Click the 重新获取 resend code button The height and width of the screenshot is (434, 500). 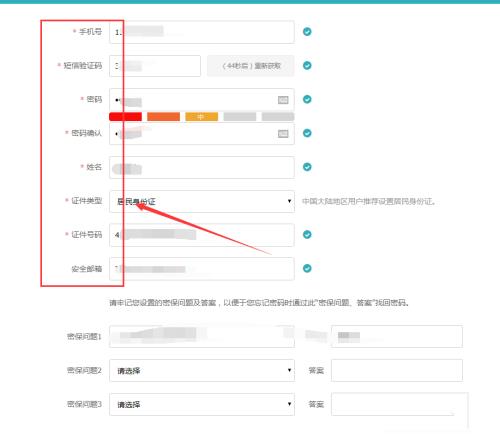(251, 66)
